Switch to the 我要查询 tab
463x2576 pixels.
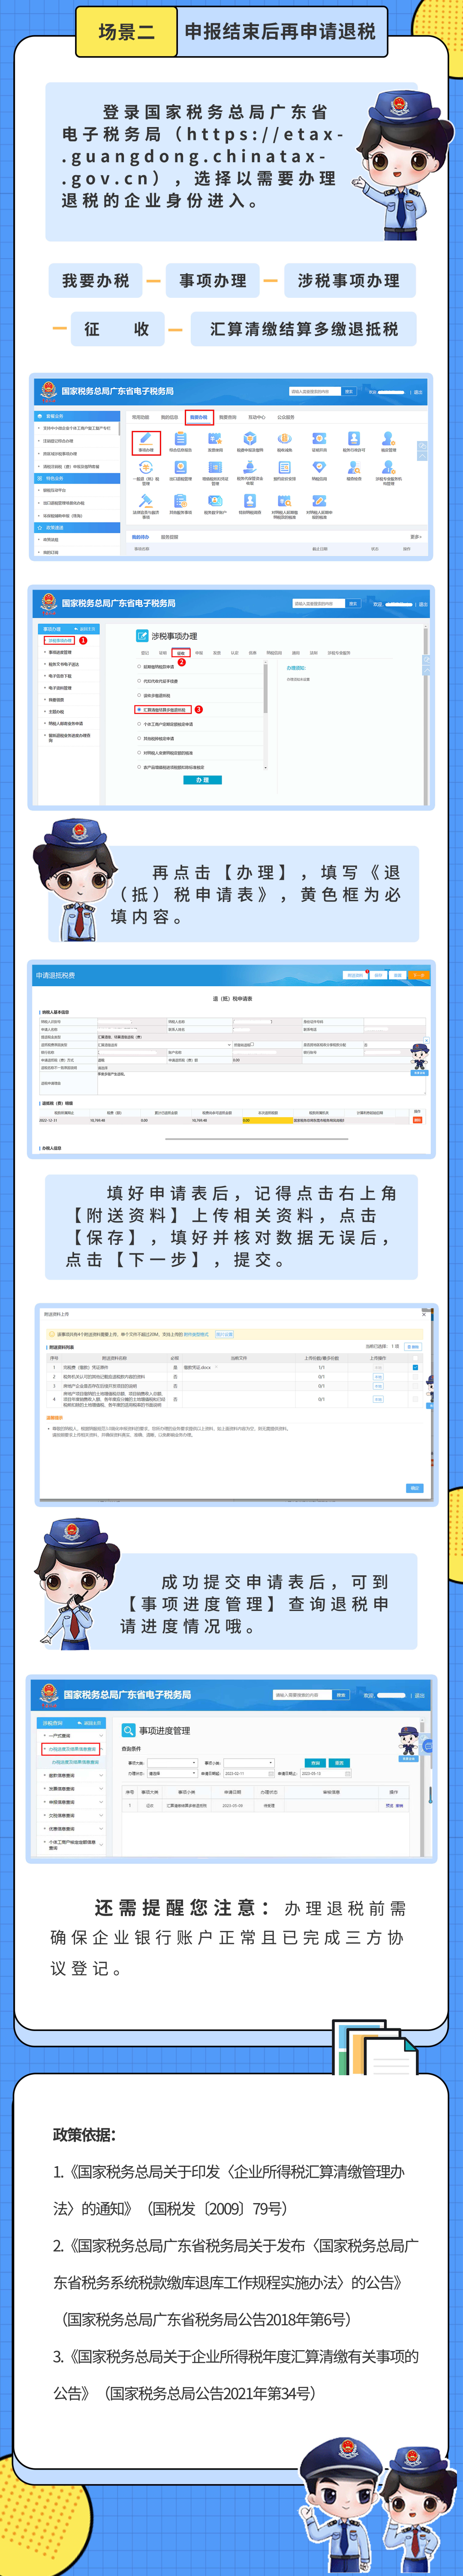pos(228,417)
